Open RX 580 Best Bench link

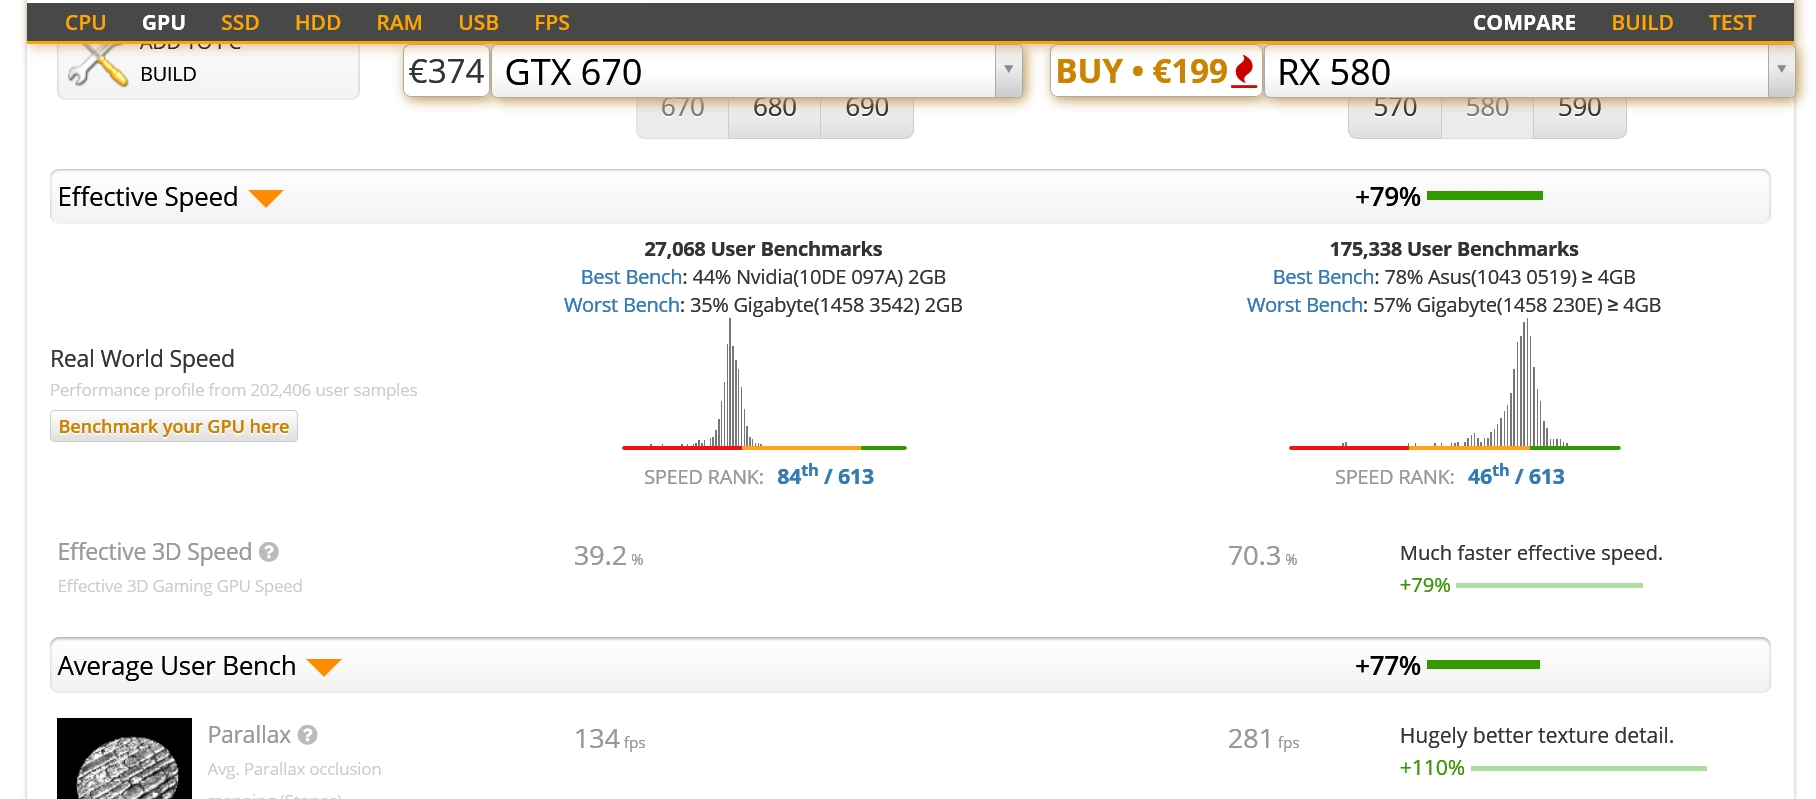click(1324, 277)
